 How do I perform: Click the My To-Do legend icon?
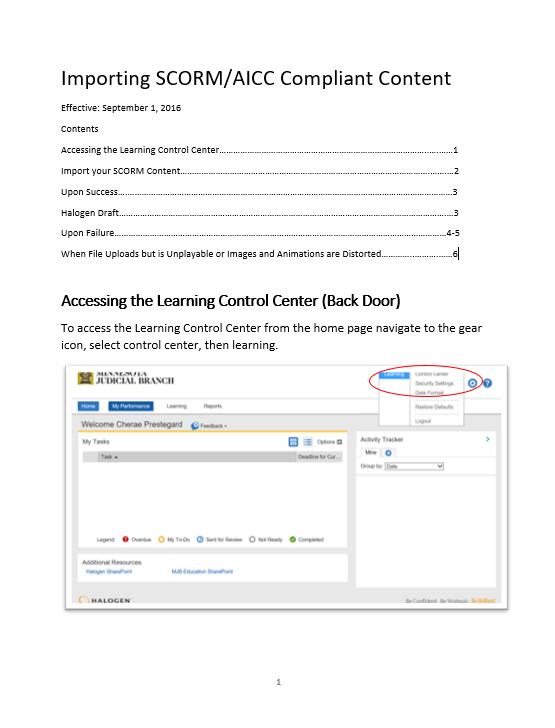[x=161, y=539]
